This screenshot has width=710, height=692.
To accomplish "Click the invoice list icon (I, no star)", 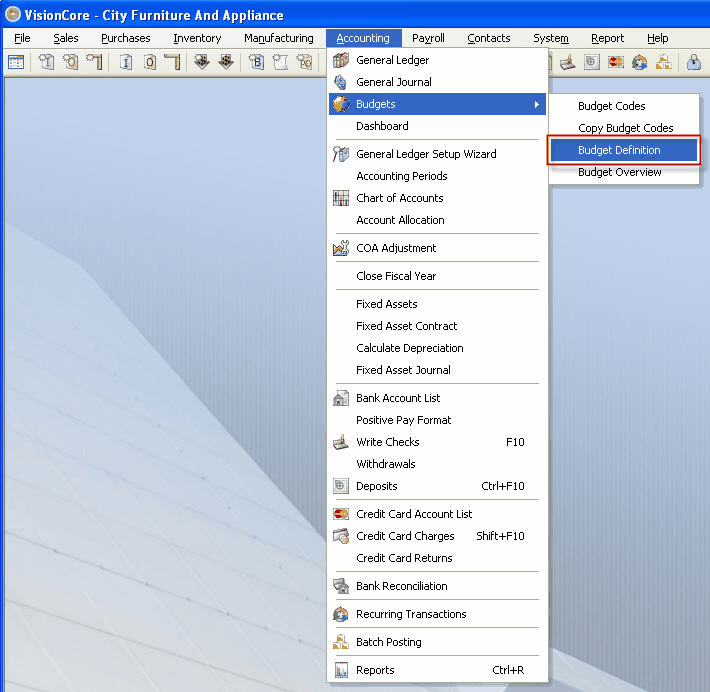I will click(126, 62).
